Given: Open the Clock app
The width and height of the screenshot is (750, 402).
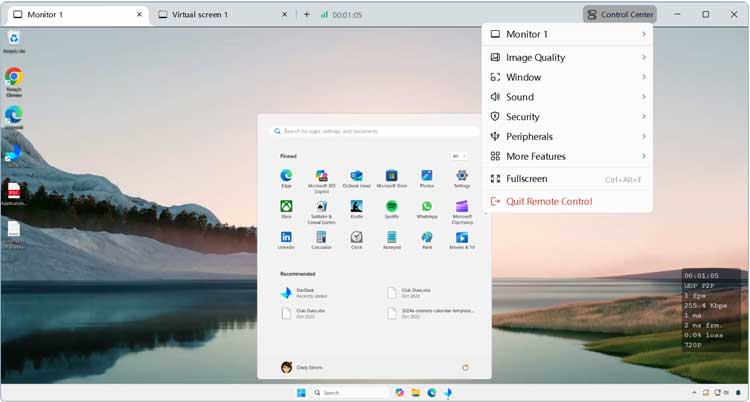Looking at the screenshot, I should pos(356,240).
